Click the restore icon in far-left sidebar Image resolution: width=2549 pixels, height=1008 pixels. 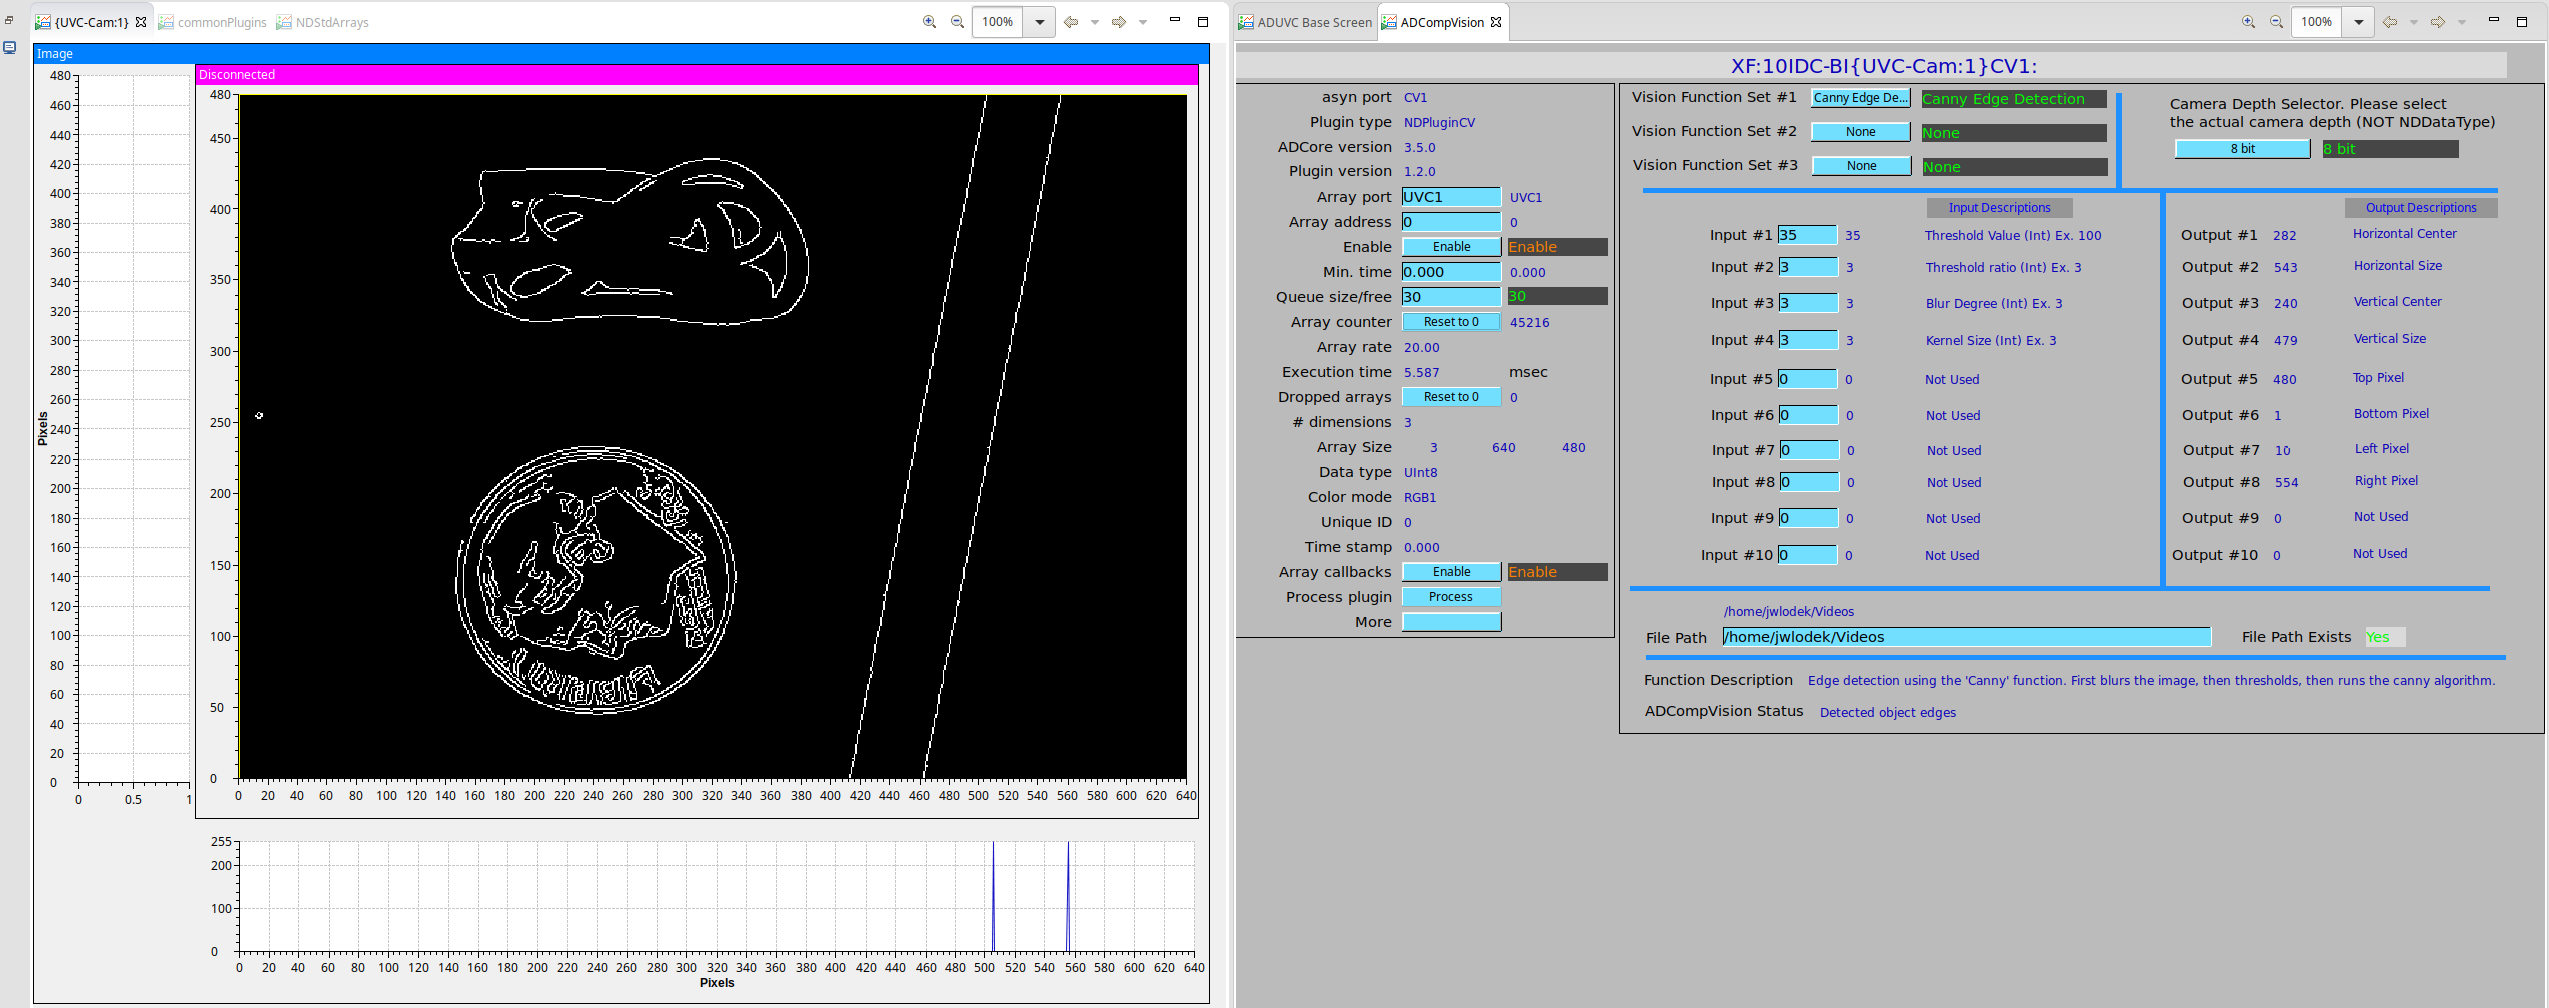click(9, 20)
